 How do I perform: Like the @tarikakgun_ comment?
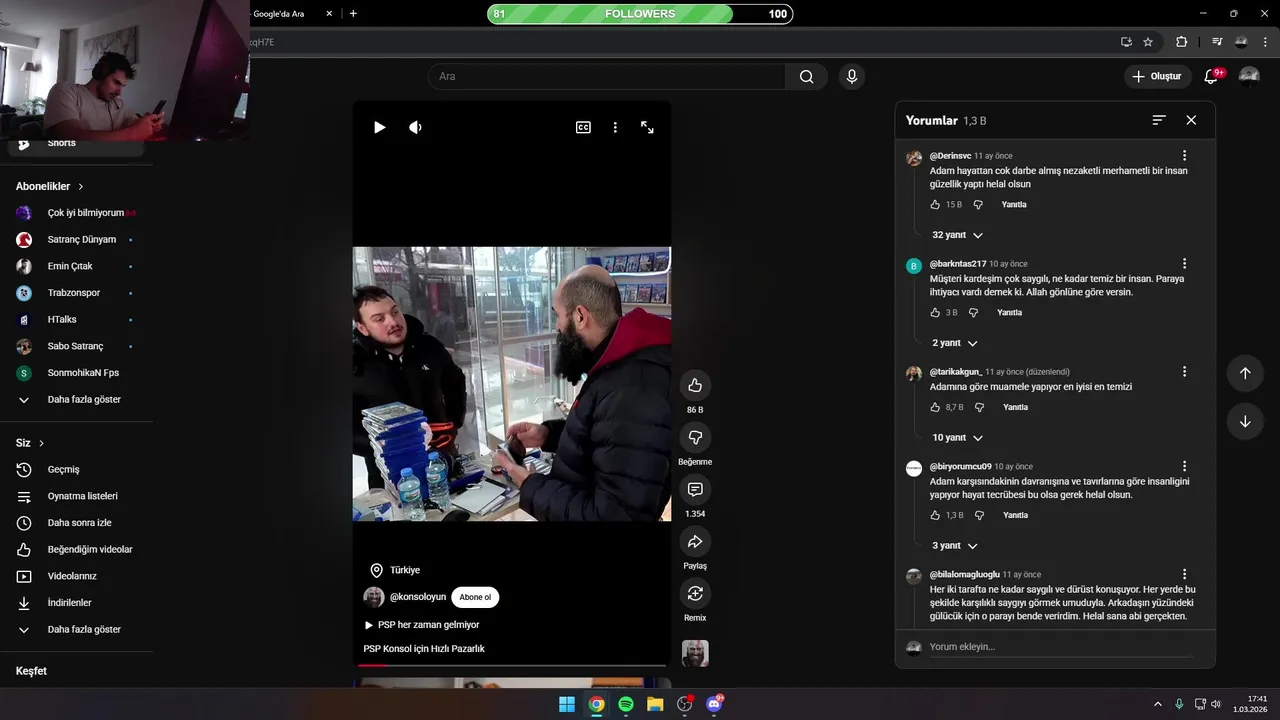coord(935,407)
